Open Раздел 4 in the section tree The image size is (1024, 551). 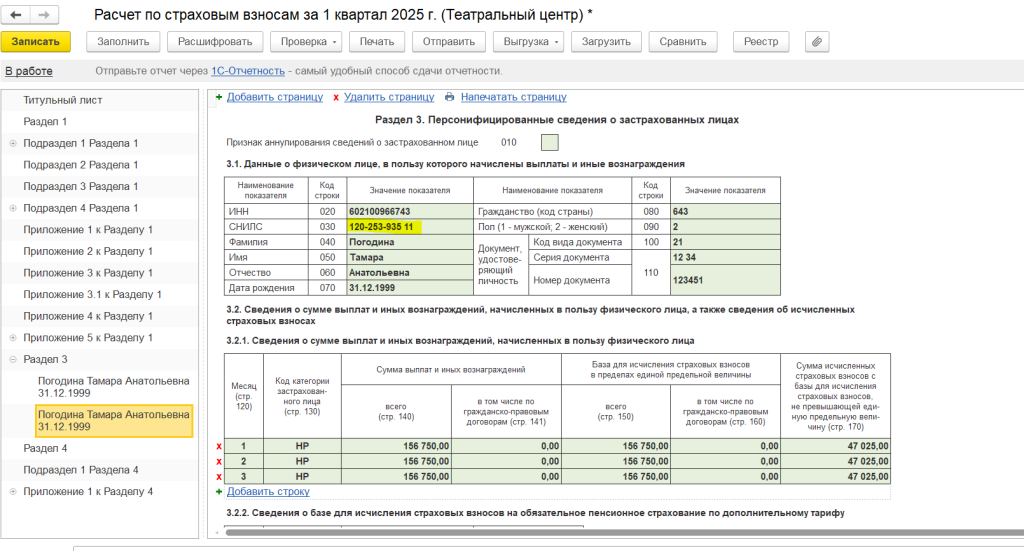(45, 448)
